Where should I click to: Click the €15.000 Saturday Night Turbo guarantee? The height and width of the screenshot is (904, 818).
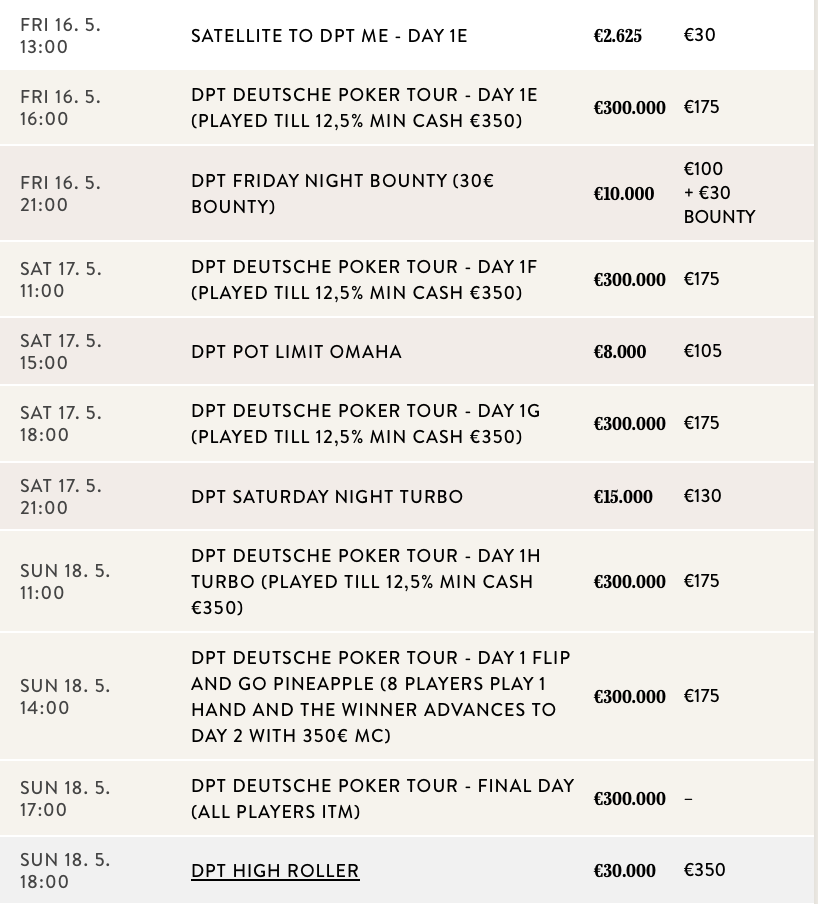pos(623,497)
